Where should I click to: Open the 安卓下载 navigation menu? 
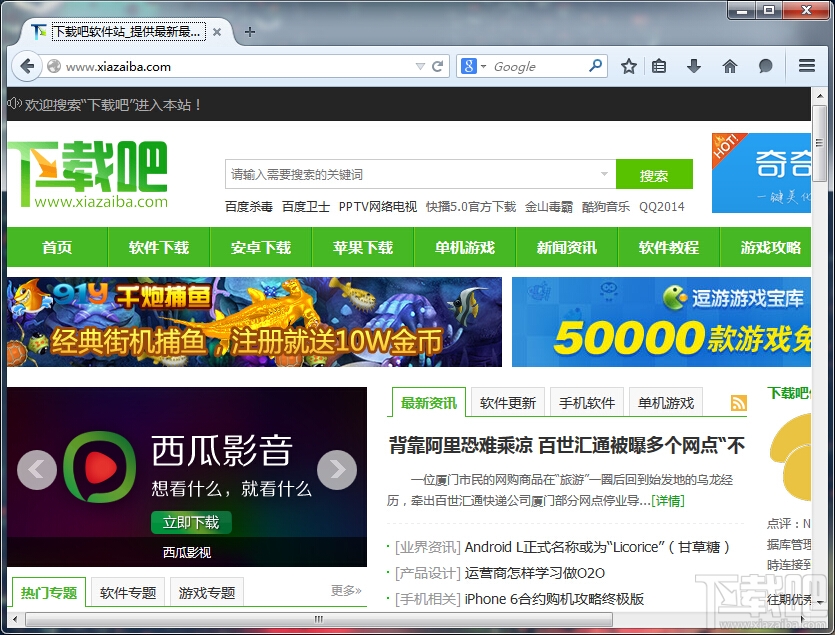click(260, 247)
